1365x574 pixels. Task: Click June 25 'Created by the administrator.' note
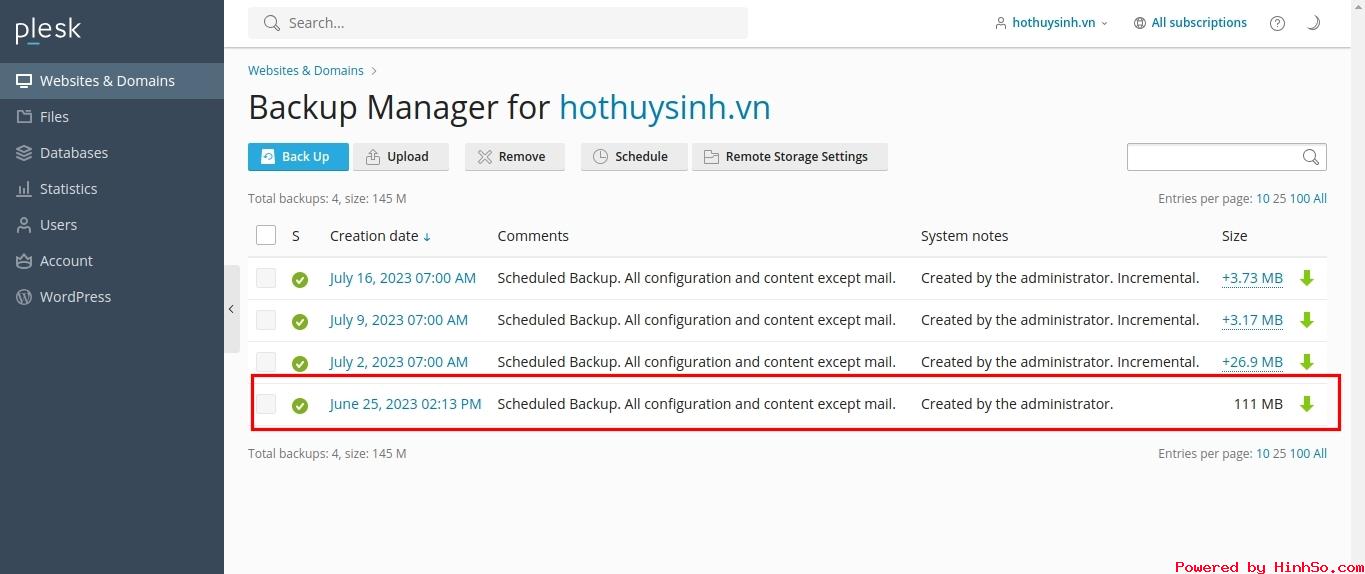1017,404
